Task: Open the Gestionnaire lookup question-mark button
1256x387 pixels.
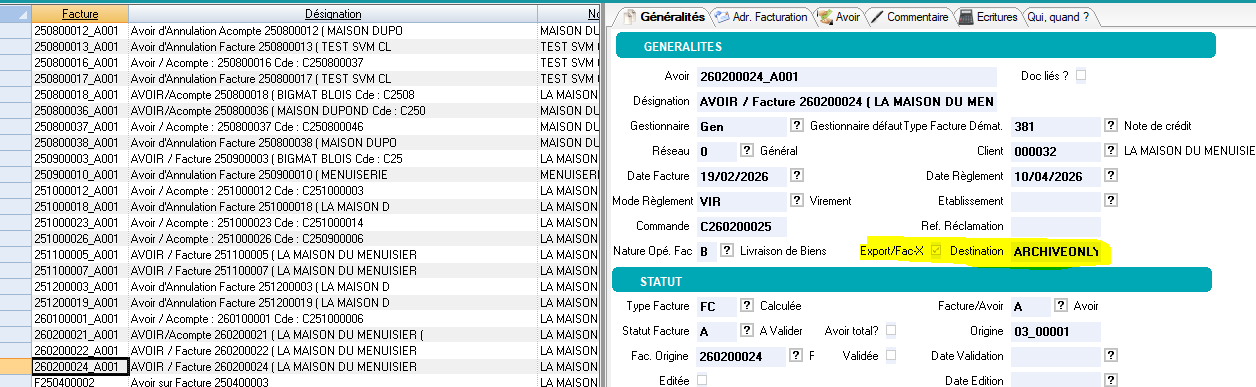Action: coord(797,126)
